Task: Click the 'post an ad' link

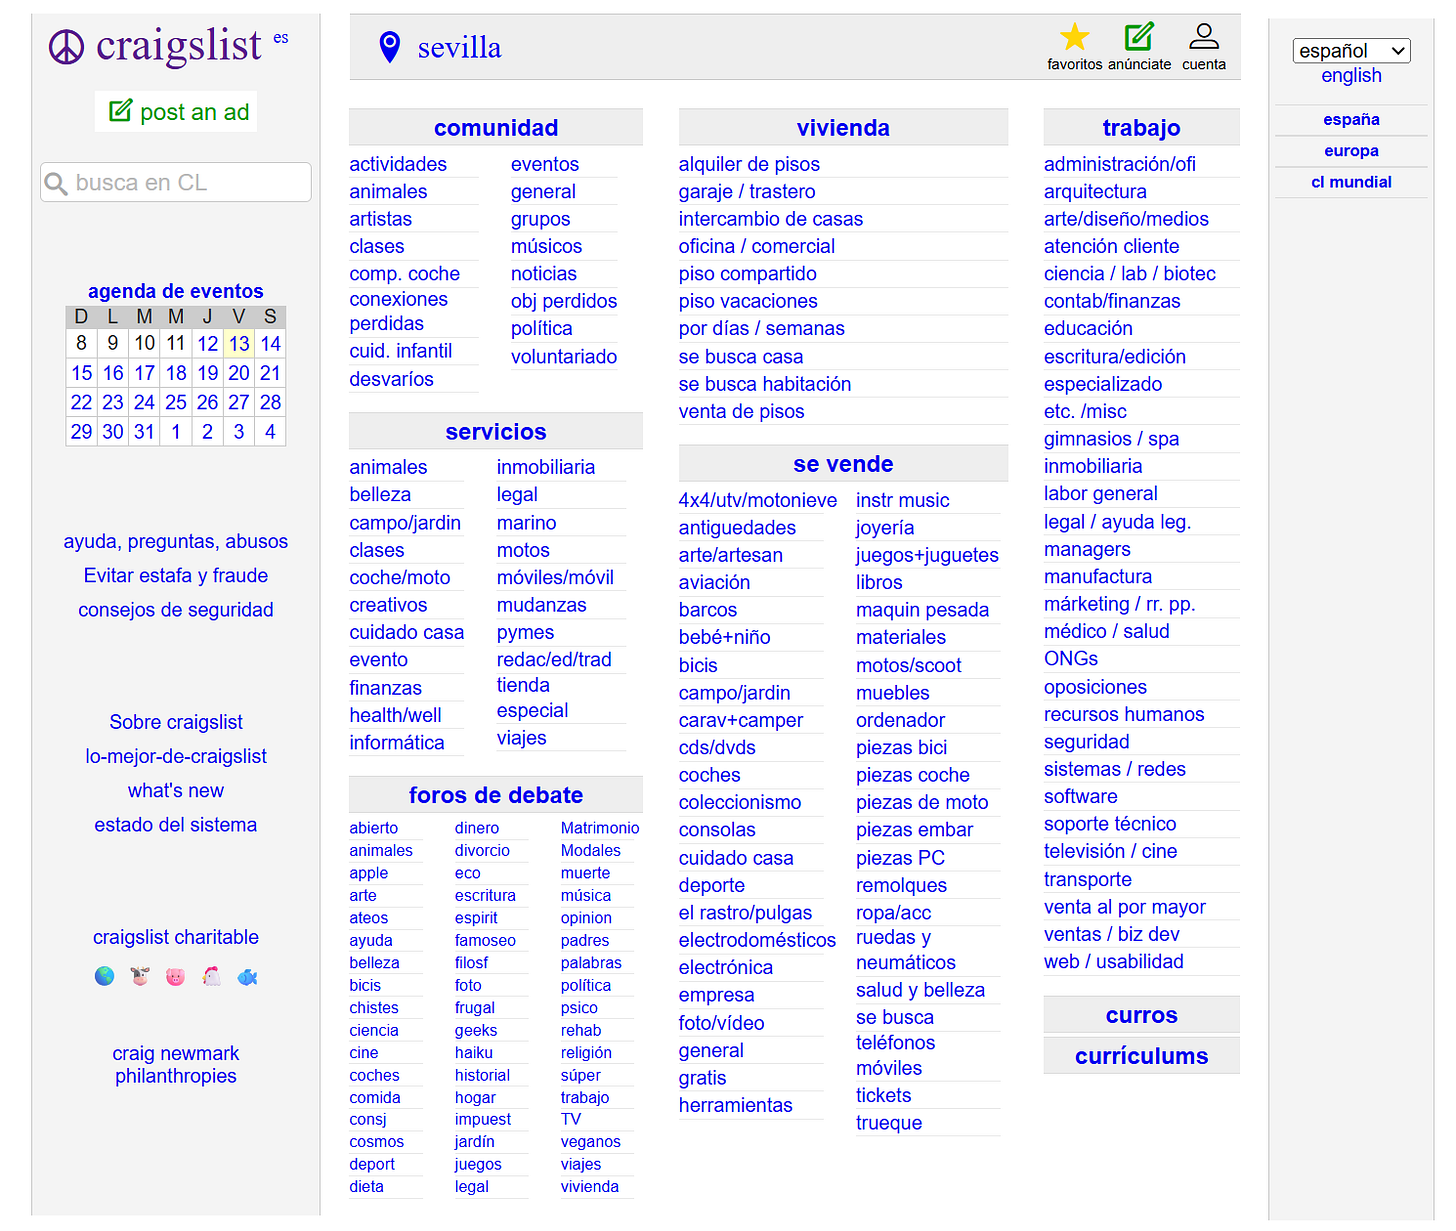Action: click(195, 112)
